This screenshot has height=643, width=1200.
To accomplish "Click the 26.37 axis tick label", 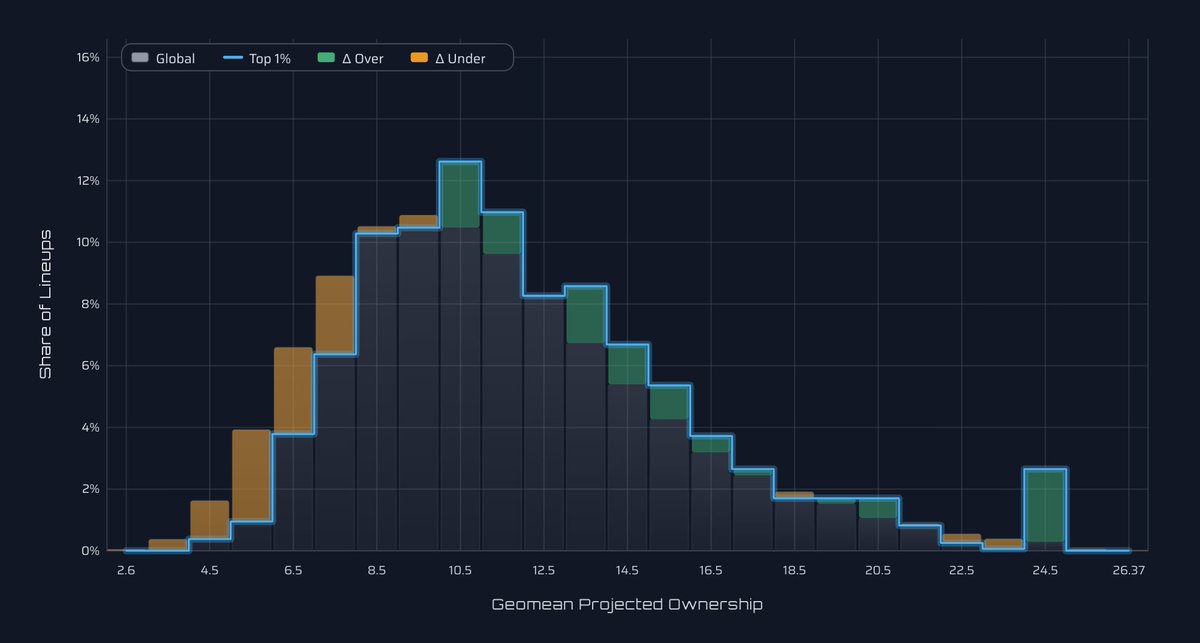I will point(1129,570).
